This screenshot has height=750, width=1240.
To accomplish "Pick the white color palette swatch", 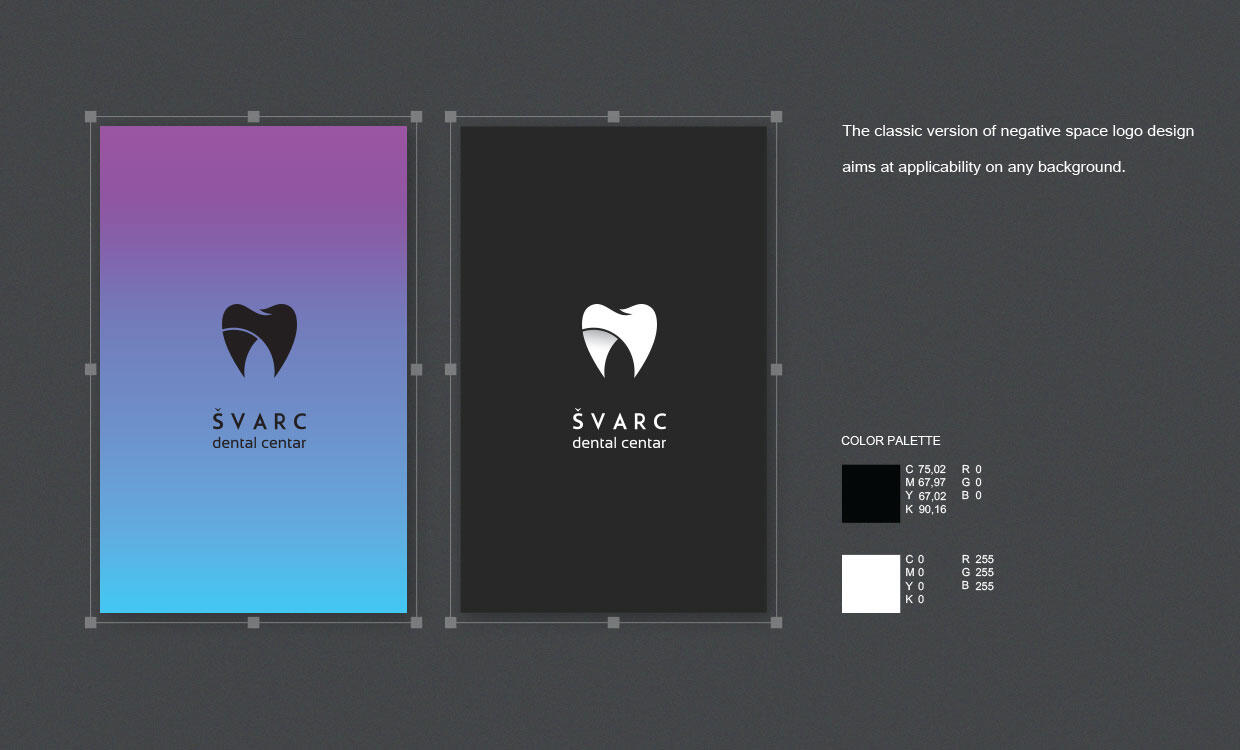I will coord(870,584).
